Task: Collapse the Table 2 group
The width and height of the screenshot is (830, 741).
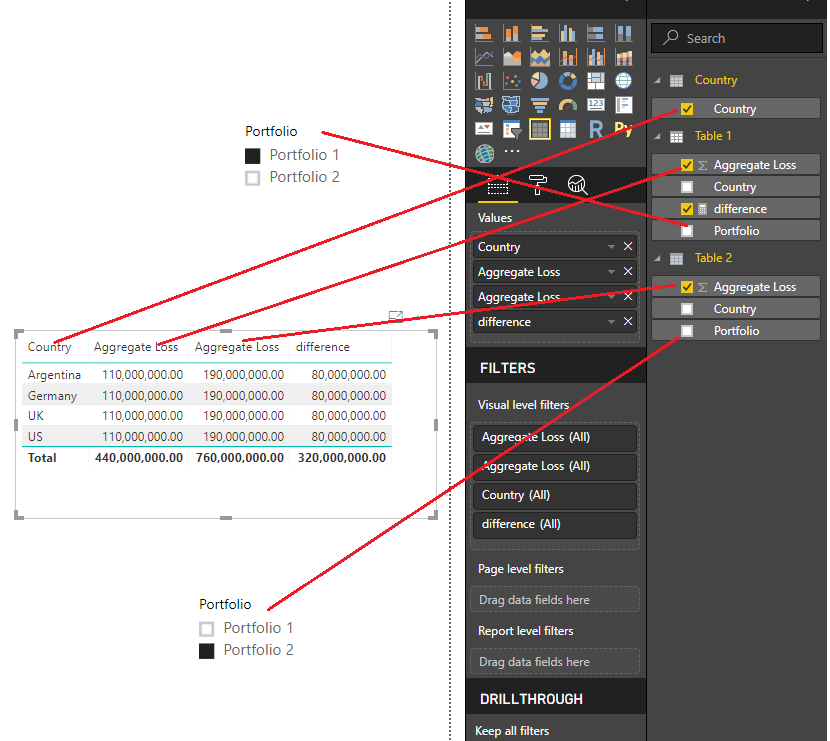Action: (657, 258)
